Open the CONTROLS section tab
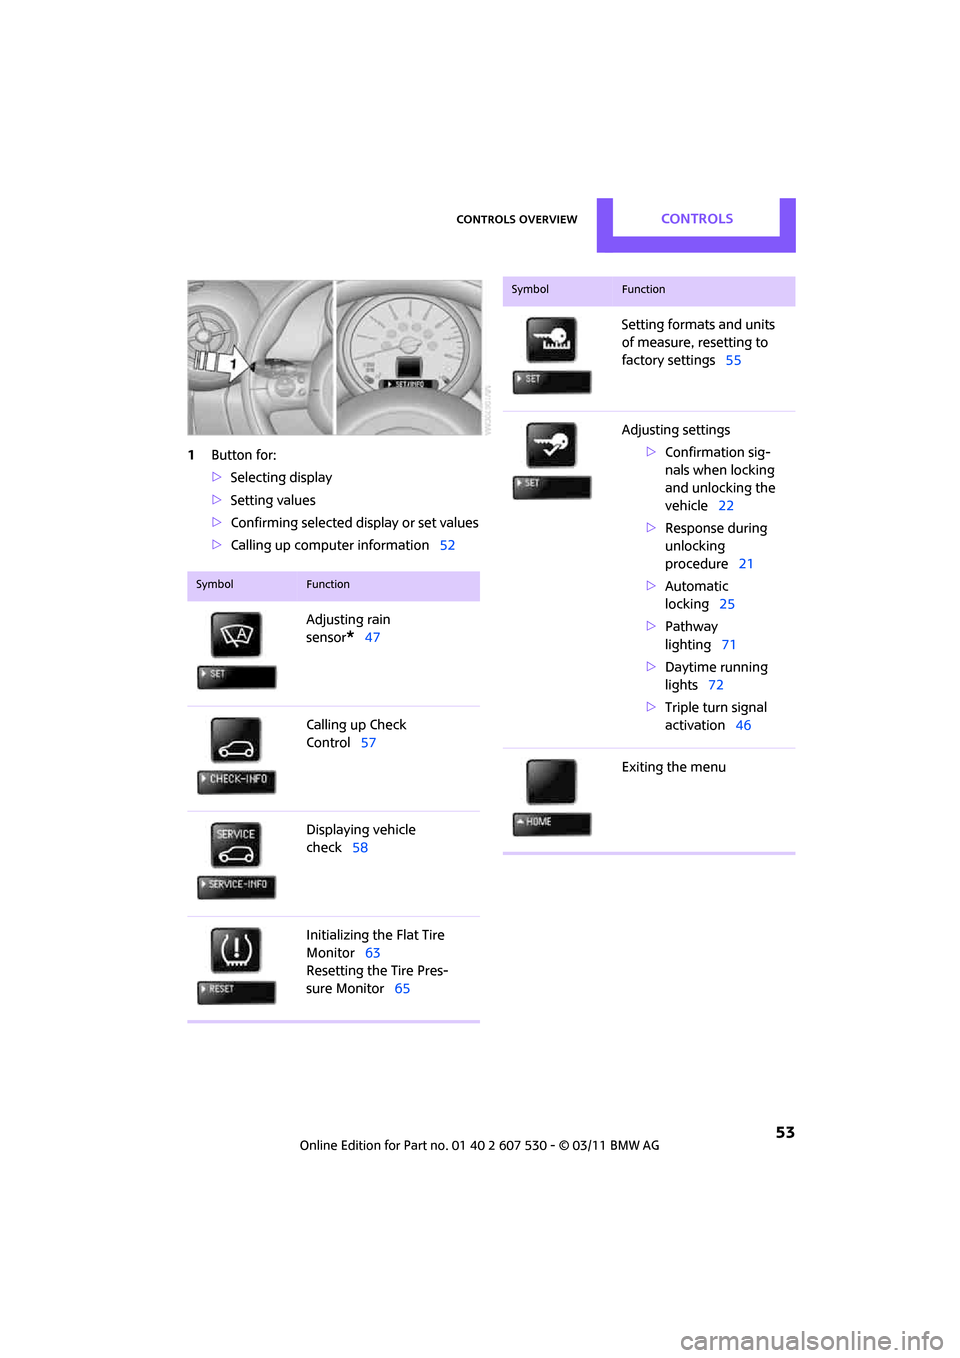This screenshot has width=960, height=1358. [x=696, y=219]
